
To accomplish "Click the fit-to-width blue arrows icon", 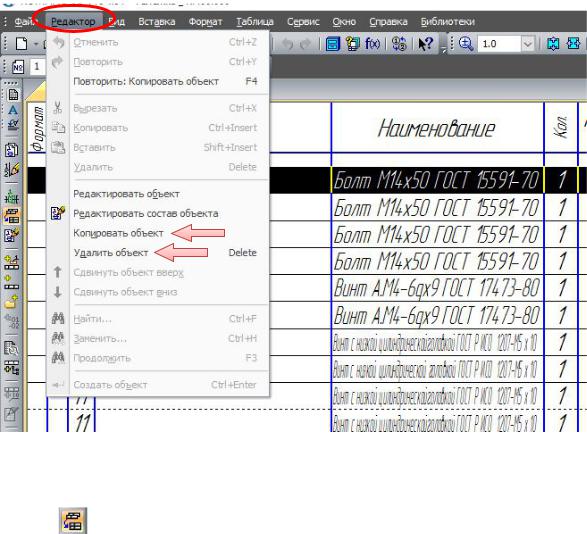I will (x=573, y=44).
